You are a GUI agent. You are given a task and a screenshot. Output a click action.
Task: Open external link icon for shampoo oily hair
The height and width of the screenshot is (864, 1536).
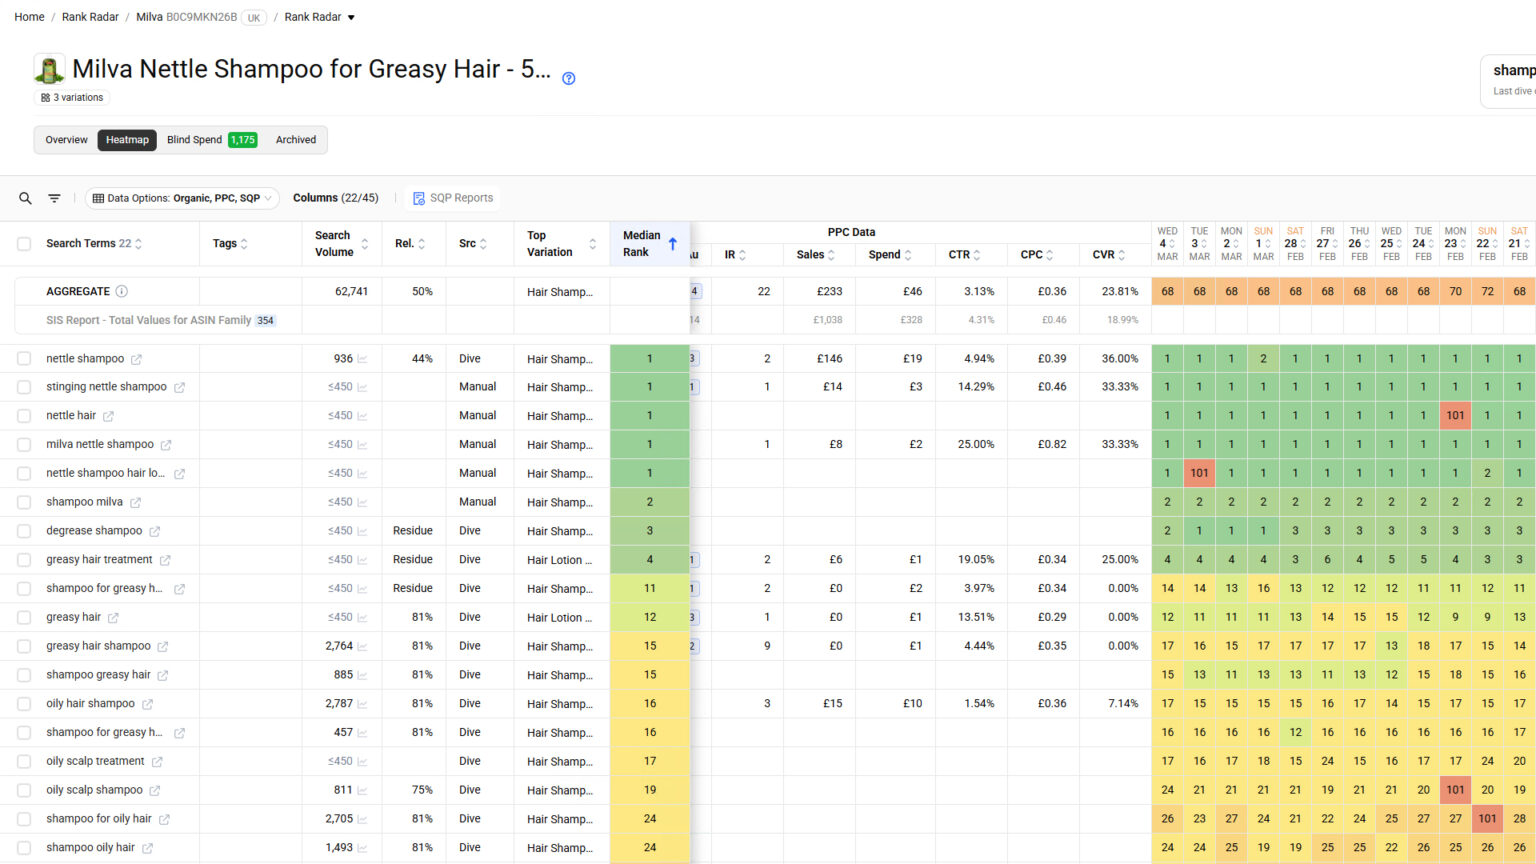click(x=147, y=848)
